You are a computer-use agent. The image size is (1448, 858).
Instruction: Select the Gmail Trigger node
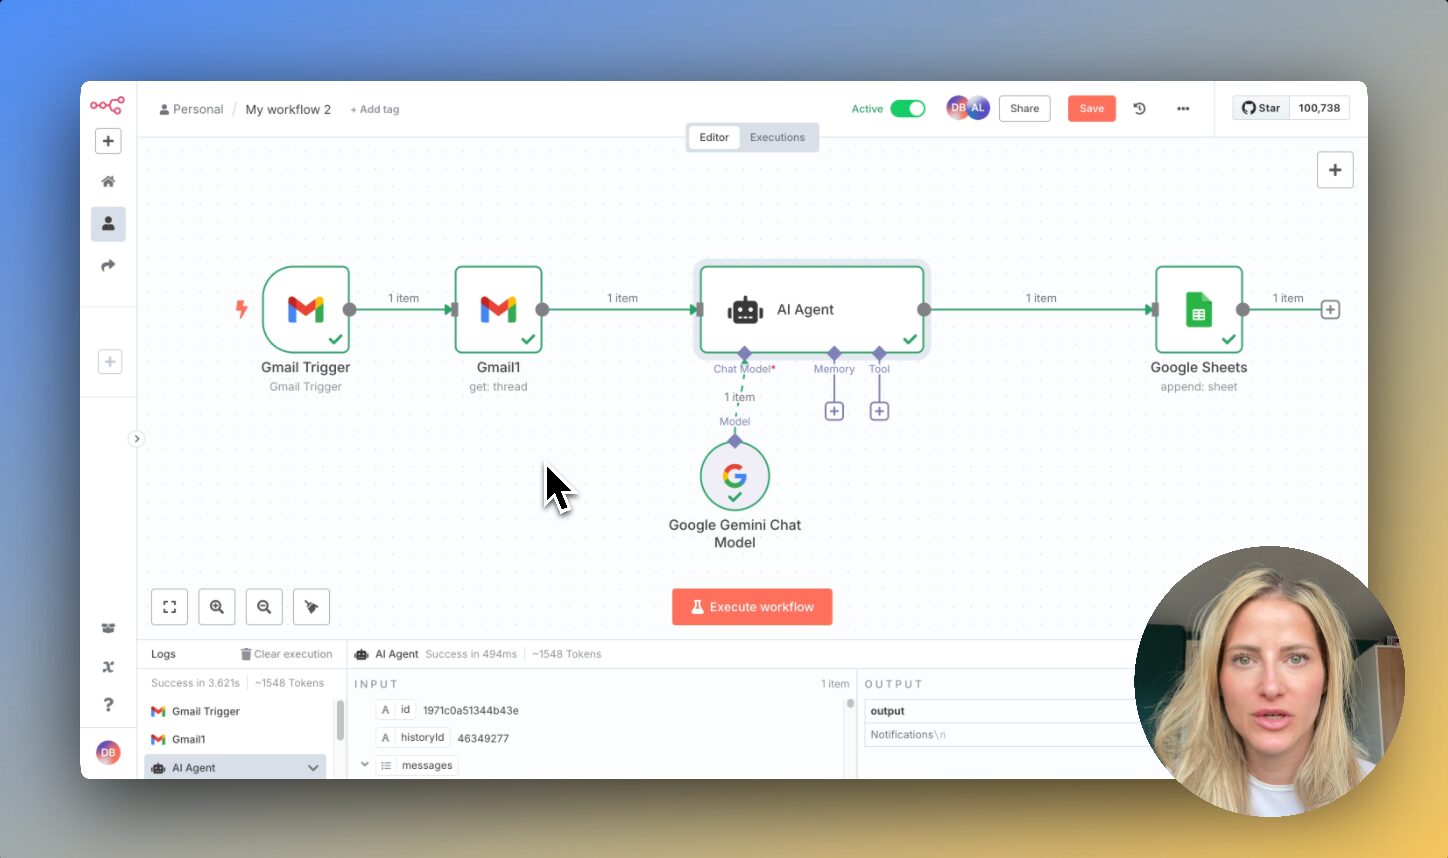pyautogui.click(x=306, y=309)
